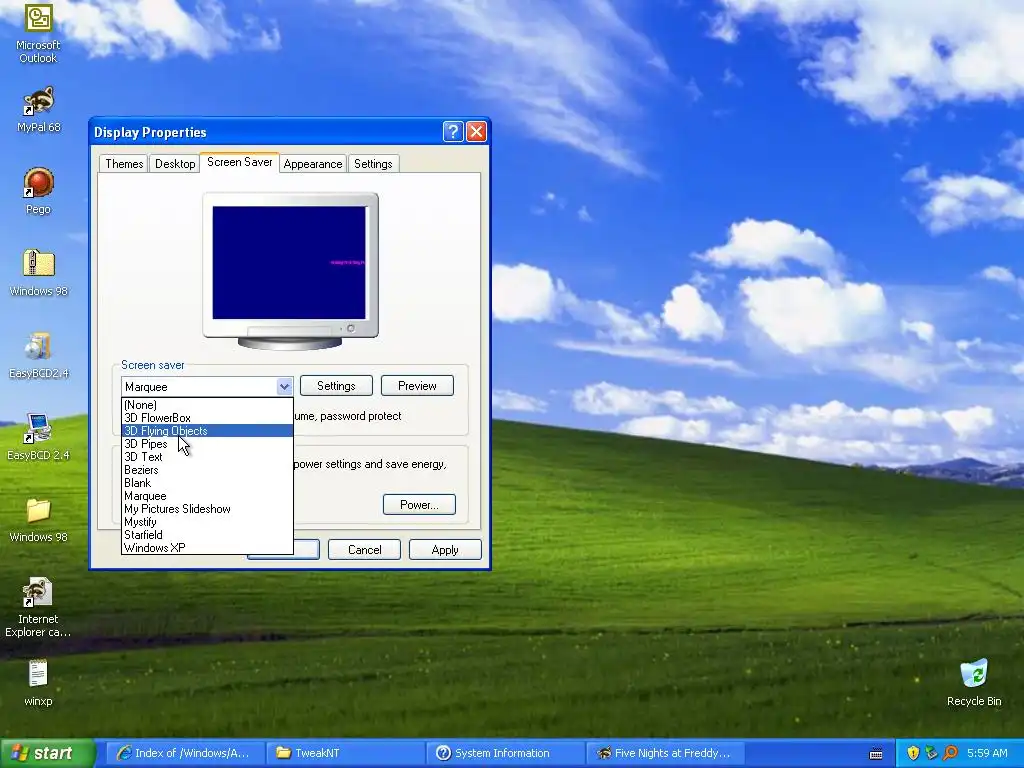The width and height of the screenshot is (1024, 768).
Task: Switch to System Information taskbar window
Action: (505, 753)
